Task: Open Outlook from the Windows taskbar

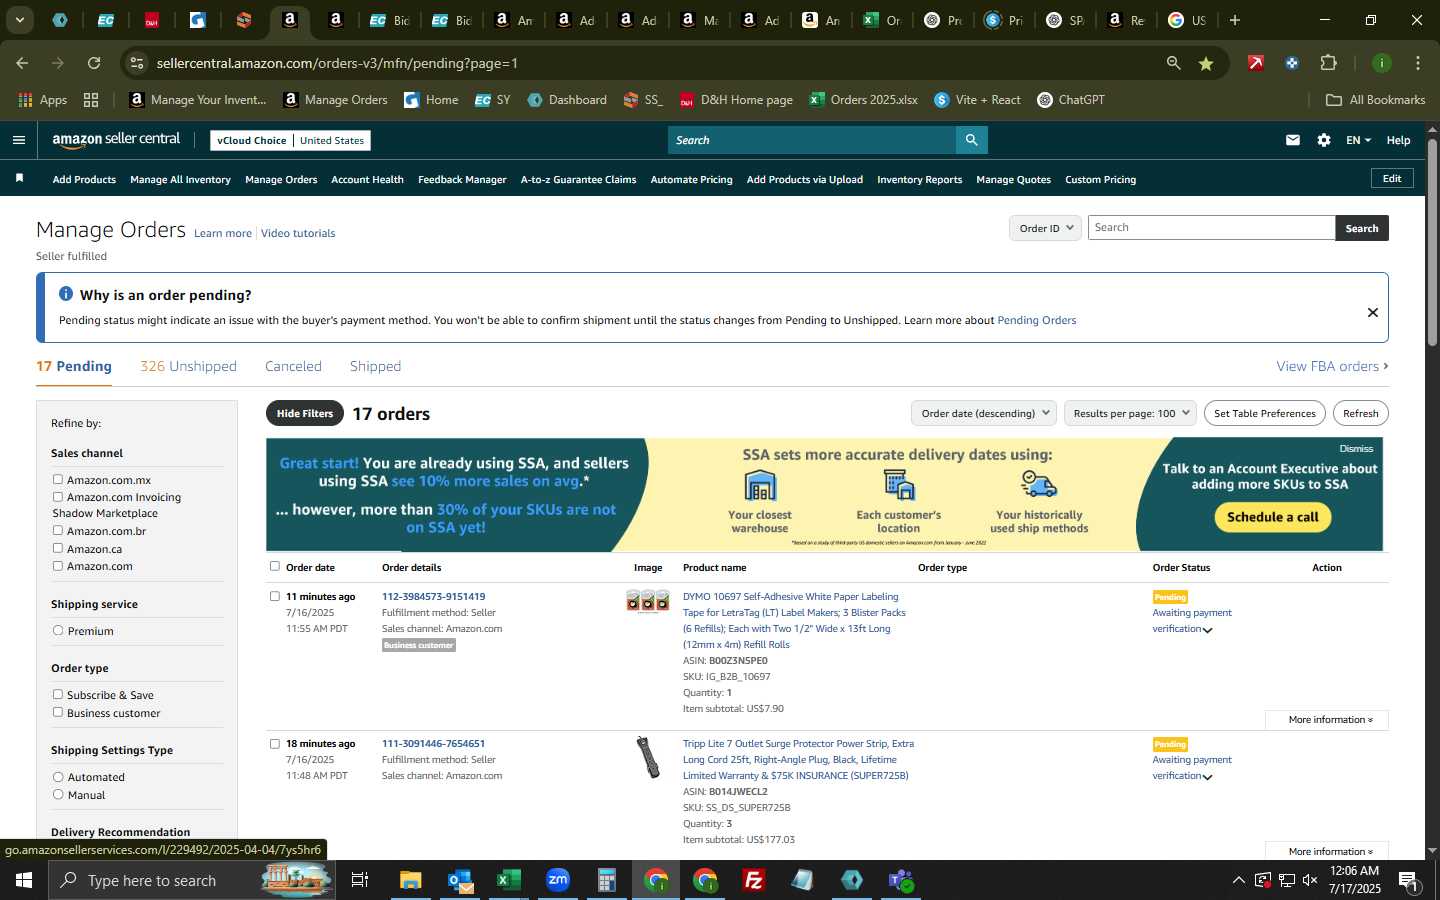Action: [x=460, y=880]
